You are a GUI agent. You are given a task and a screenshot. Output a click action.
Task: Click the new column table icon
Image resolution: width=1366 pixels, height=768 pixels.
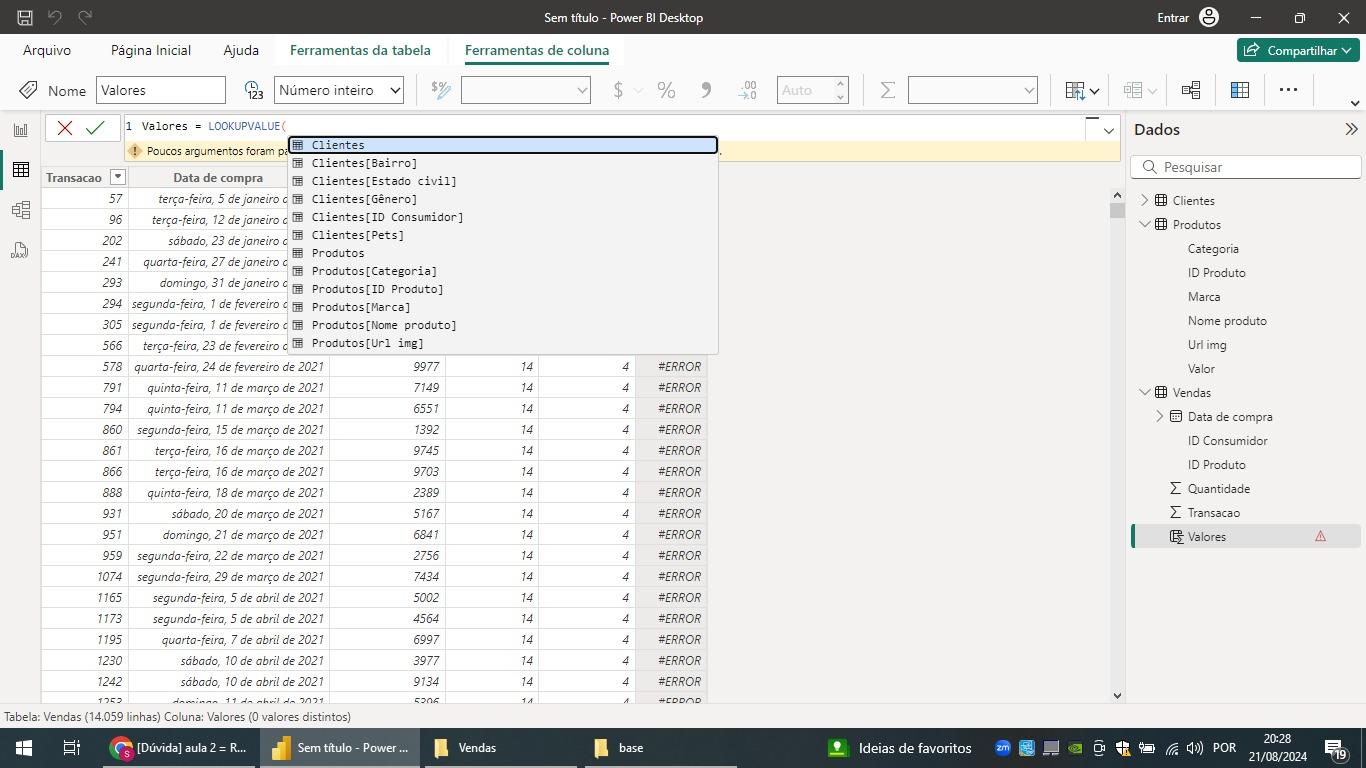tap(1240, 90)
